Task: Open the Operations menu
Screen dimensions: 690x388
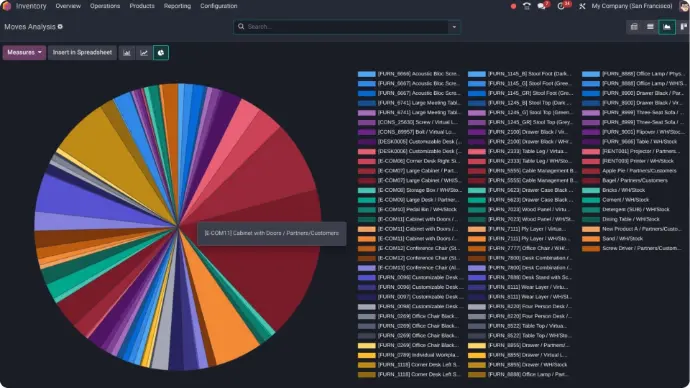Action: [x=105, y=6]
